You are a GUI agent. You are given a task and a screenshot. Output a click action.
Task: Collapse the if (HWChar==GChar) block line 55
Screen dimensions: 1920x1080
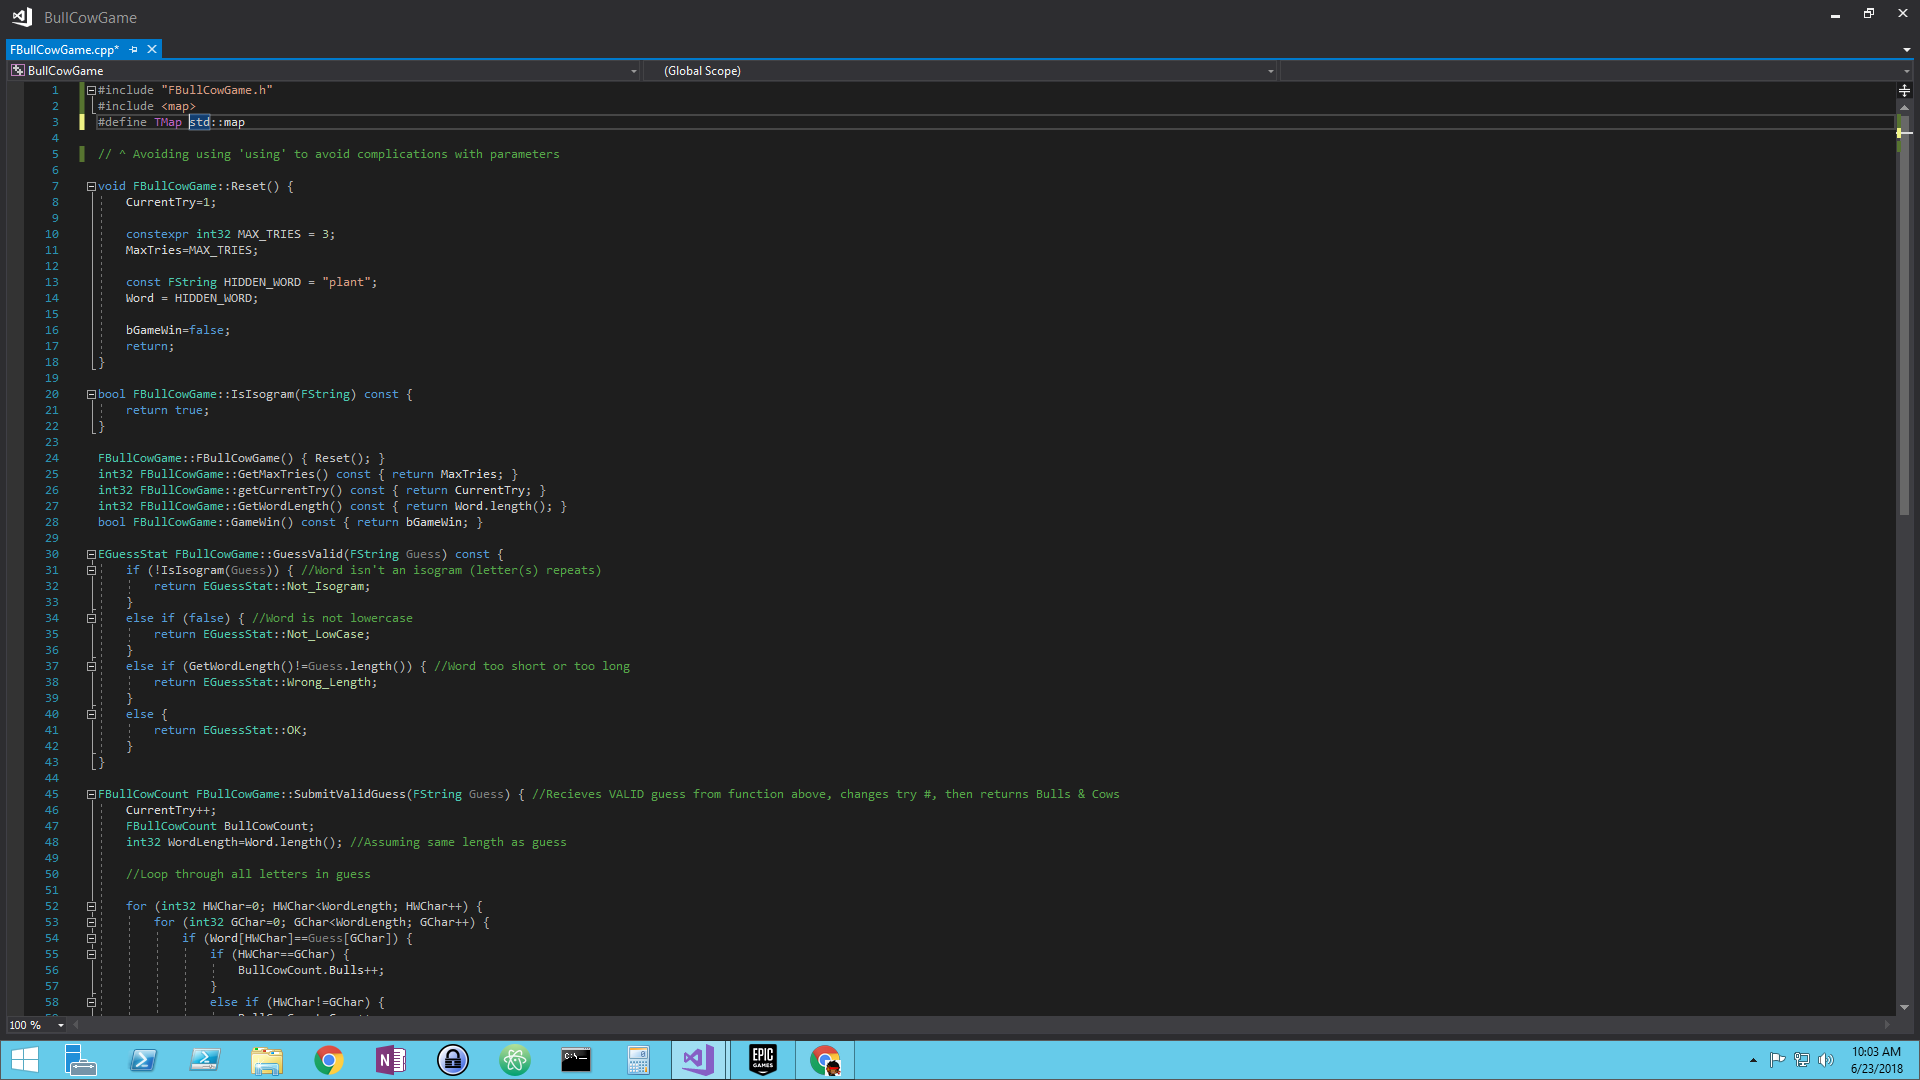(91, 954)
